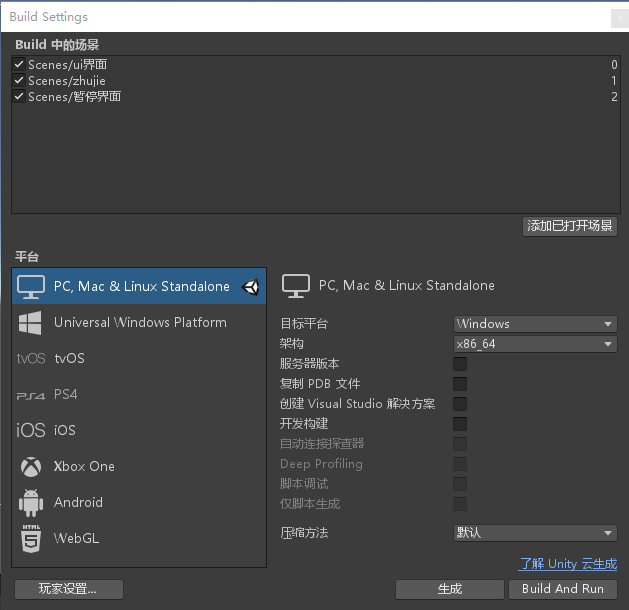This screenshot has height=610, width=629.
Task: Click the monitor icon in the right settings header
Action: click(x=296, y=286)
